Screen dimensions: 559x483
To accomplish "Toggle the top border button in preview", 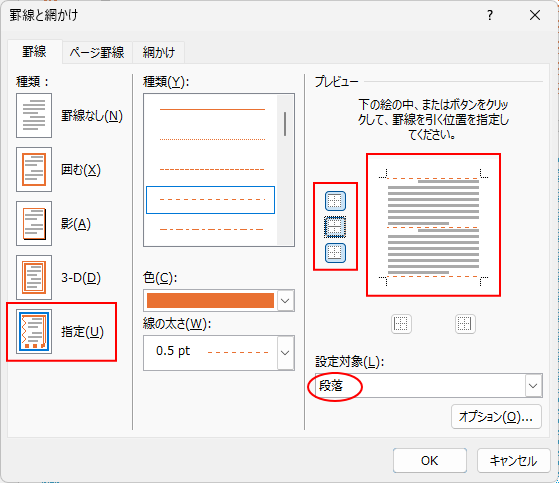I will [x=335, y=201].
